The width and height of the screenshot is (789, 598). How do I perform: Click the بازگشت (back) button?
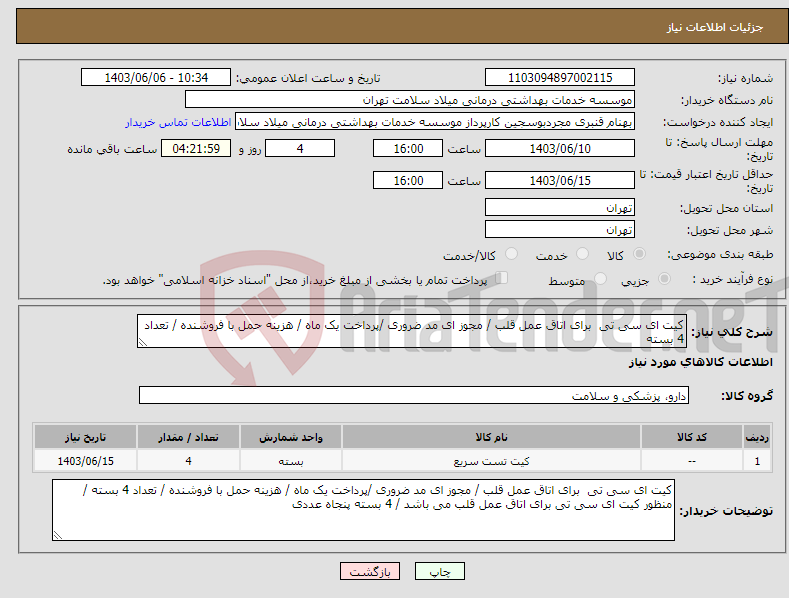coord(370,571)
